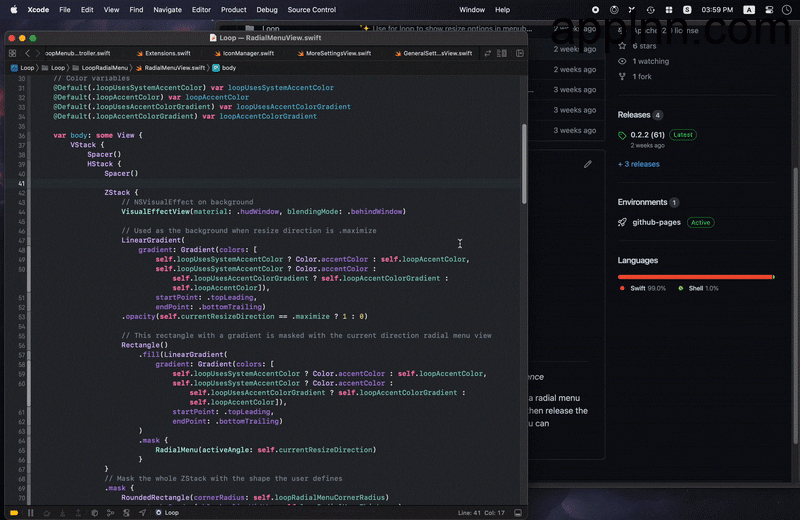The image size is (800, 520).
Task: Switch to the IconManager.swift tab
Action: tap(244, 53)
